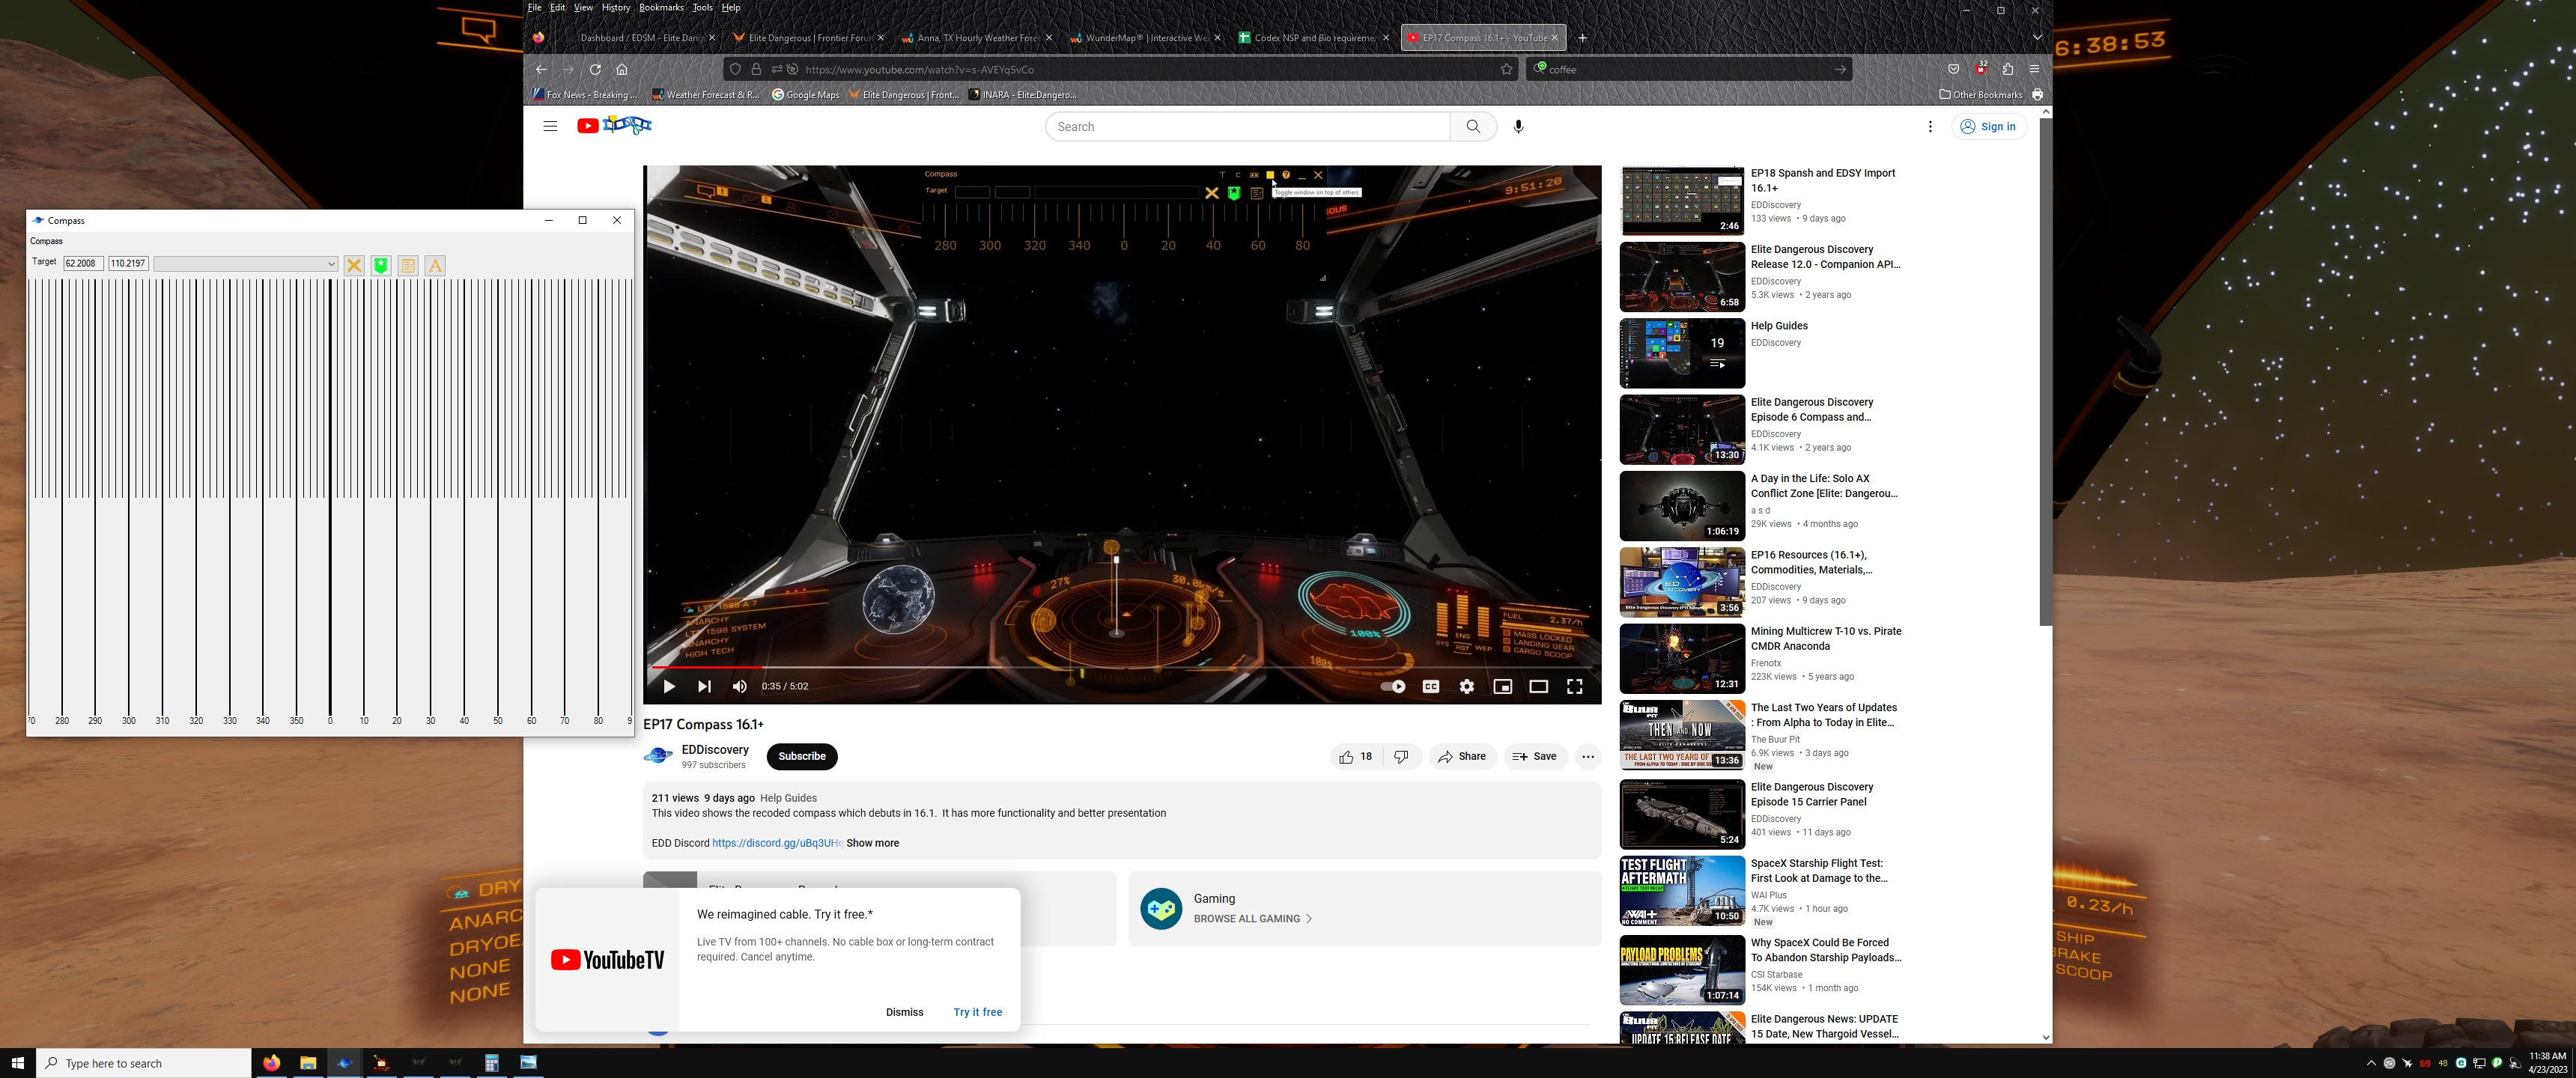Open the Google Maps bookmark
Viewport: 2576px width, 1078px height.
click(806, 95)
